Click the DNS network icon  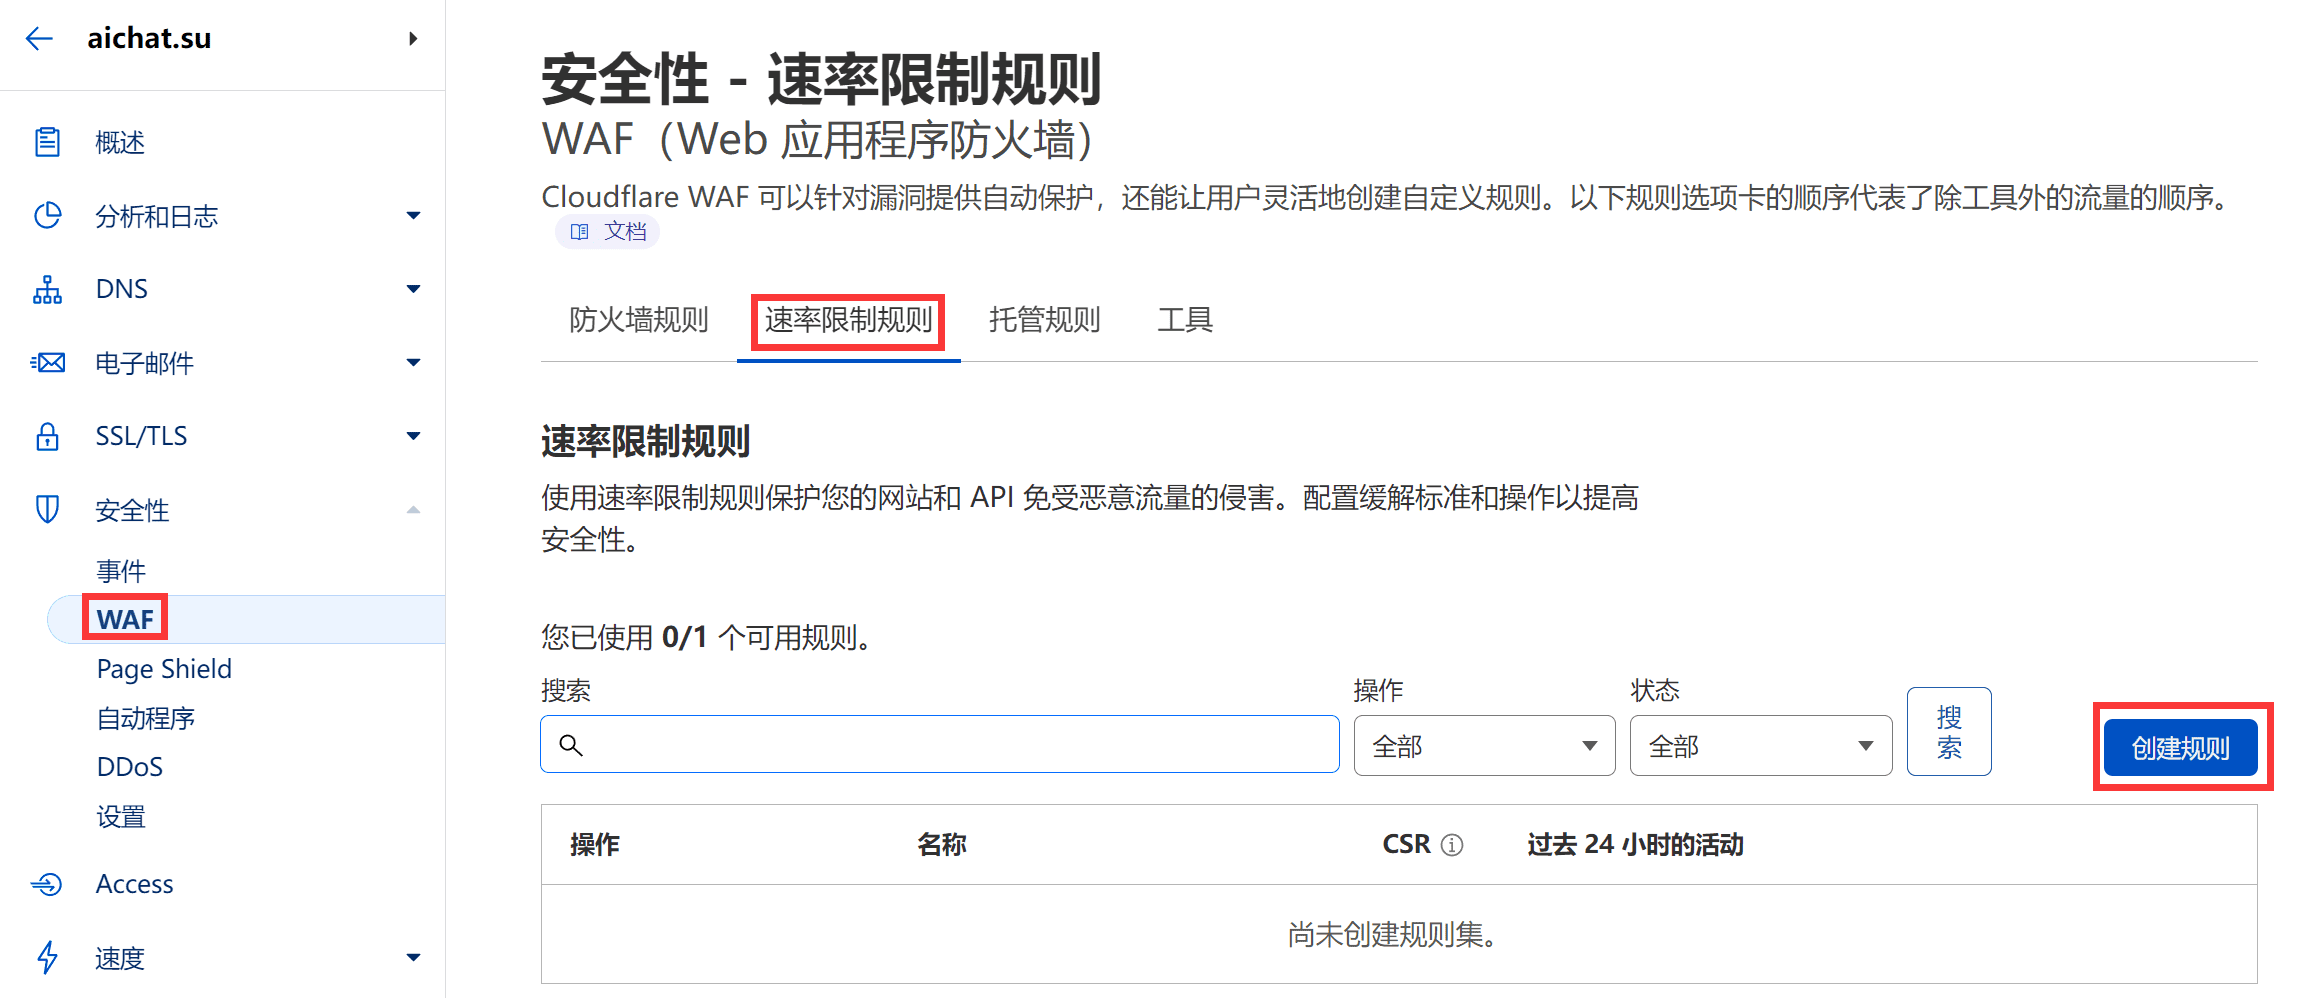[x=47, y=289]
